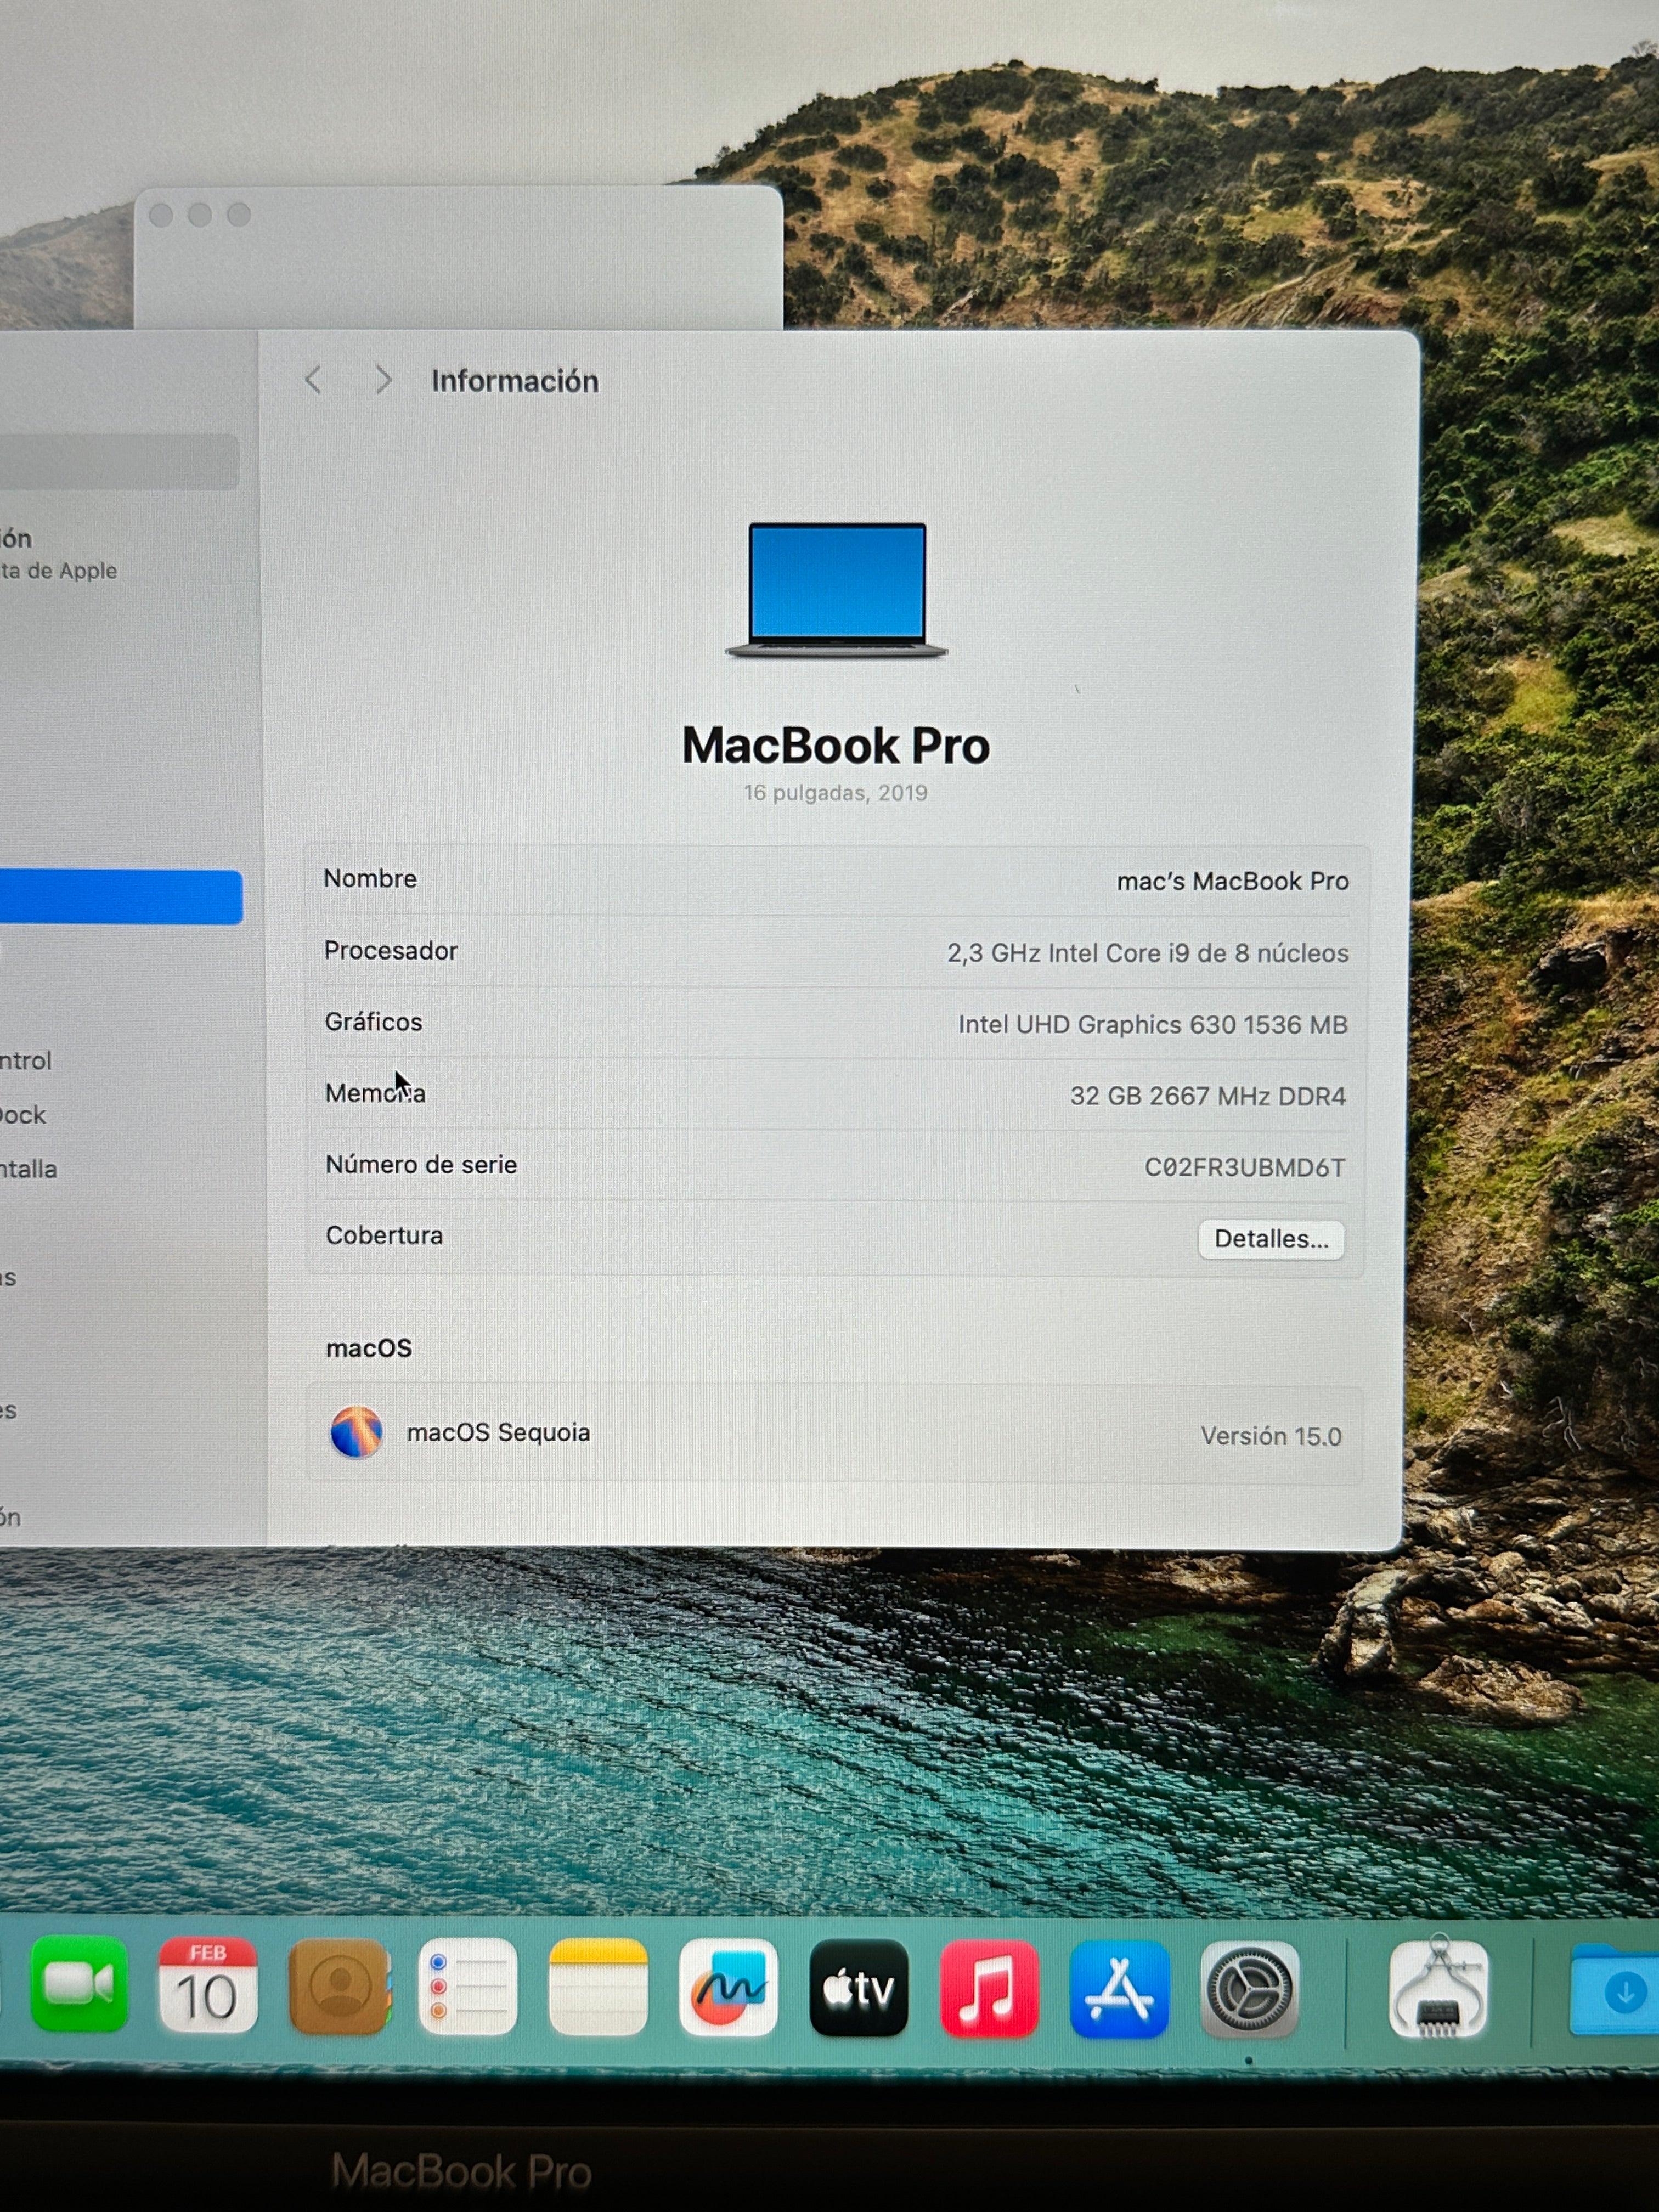Click the Detalles... coverage button
1659x2212 pixels.
(1271, 1239)
